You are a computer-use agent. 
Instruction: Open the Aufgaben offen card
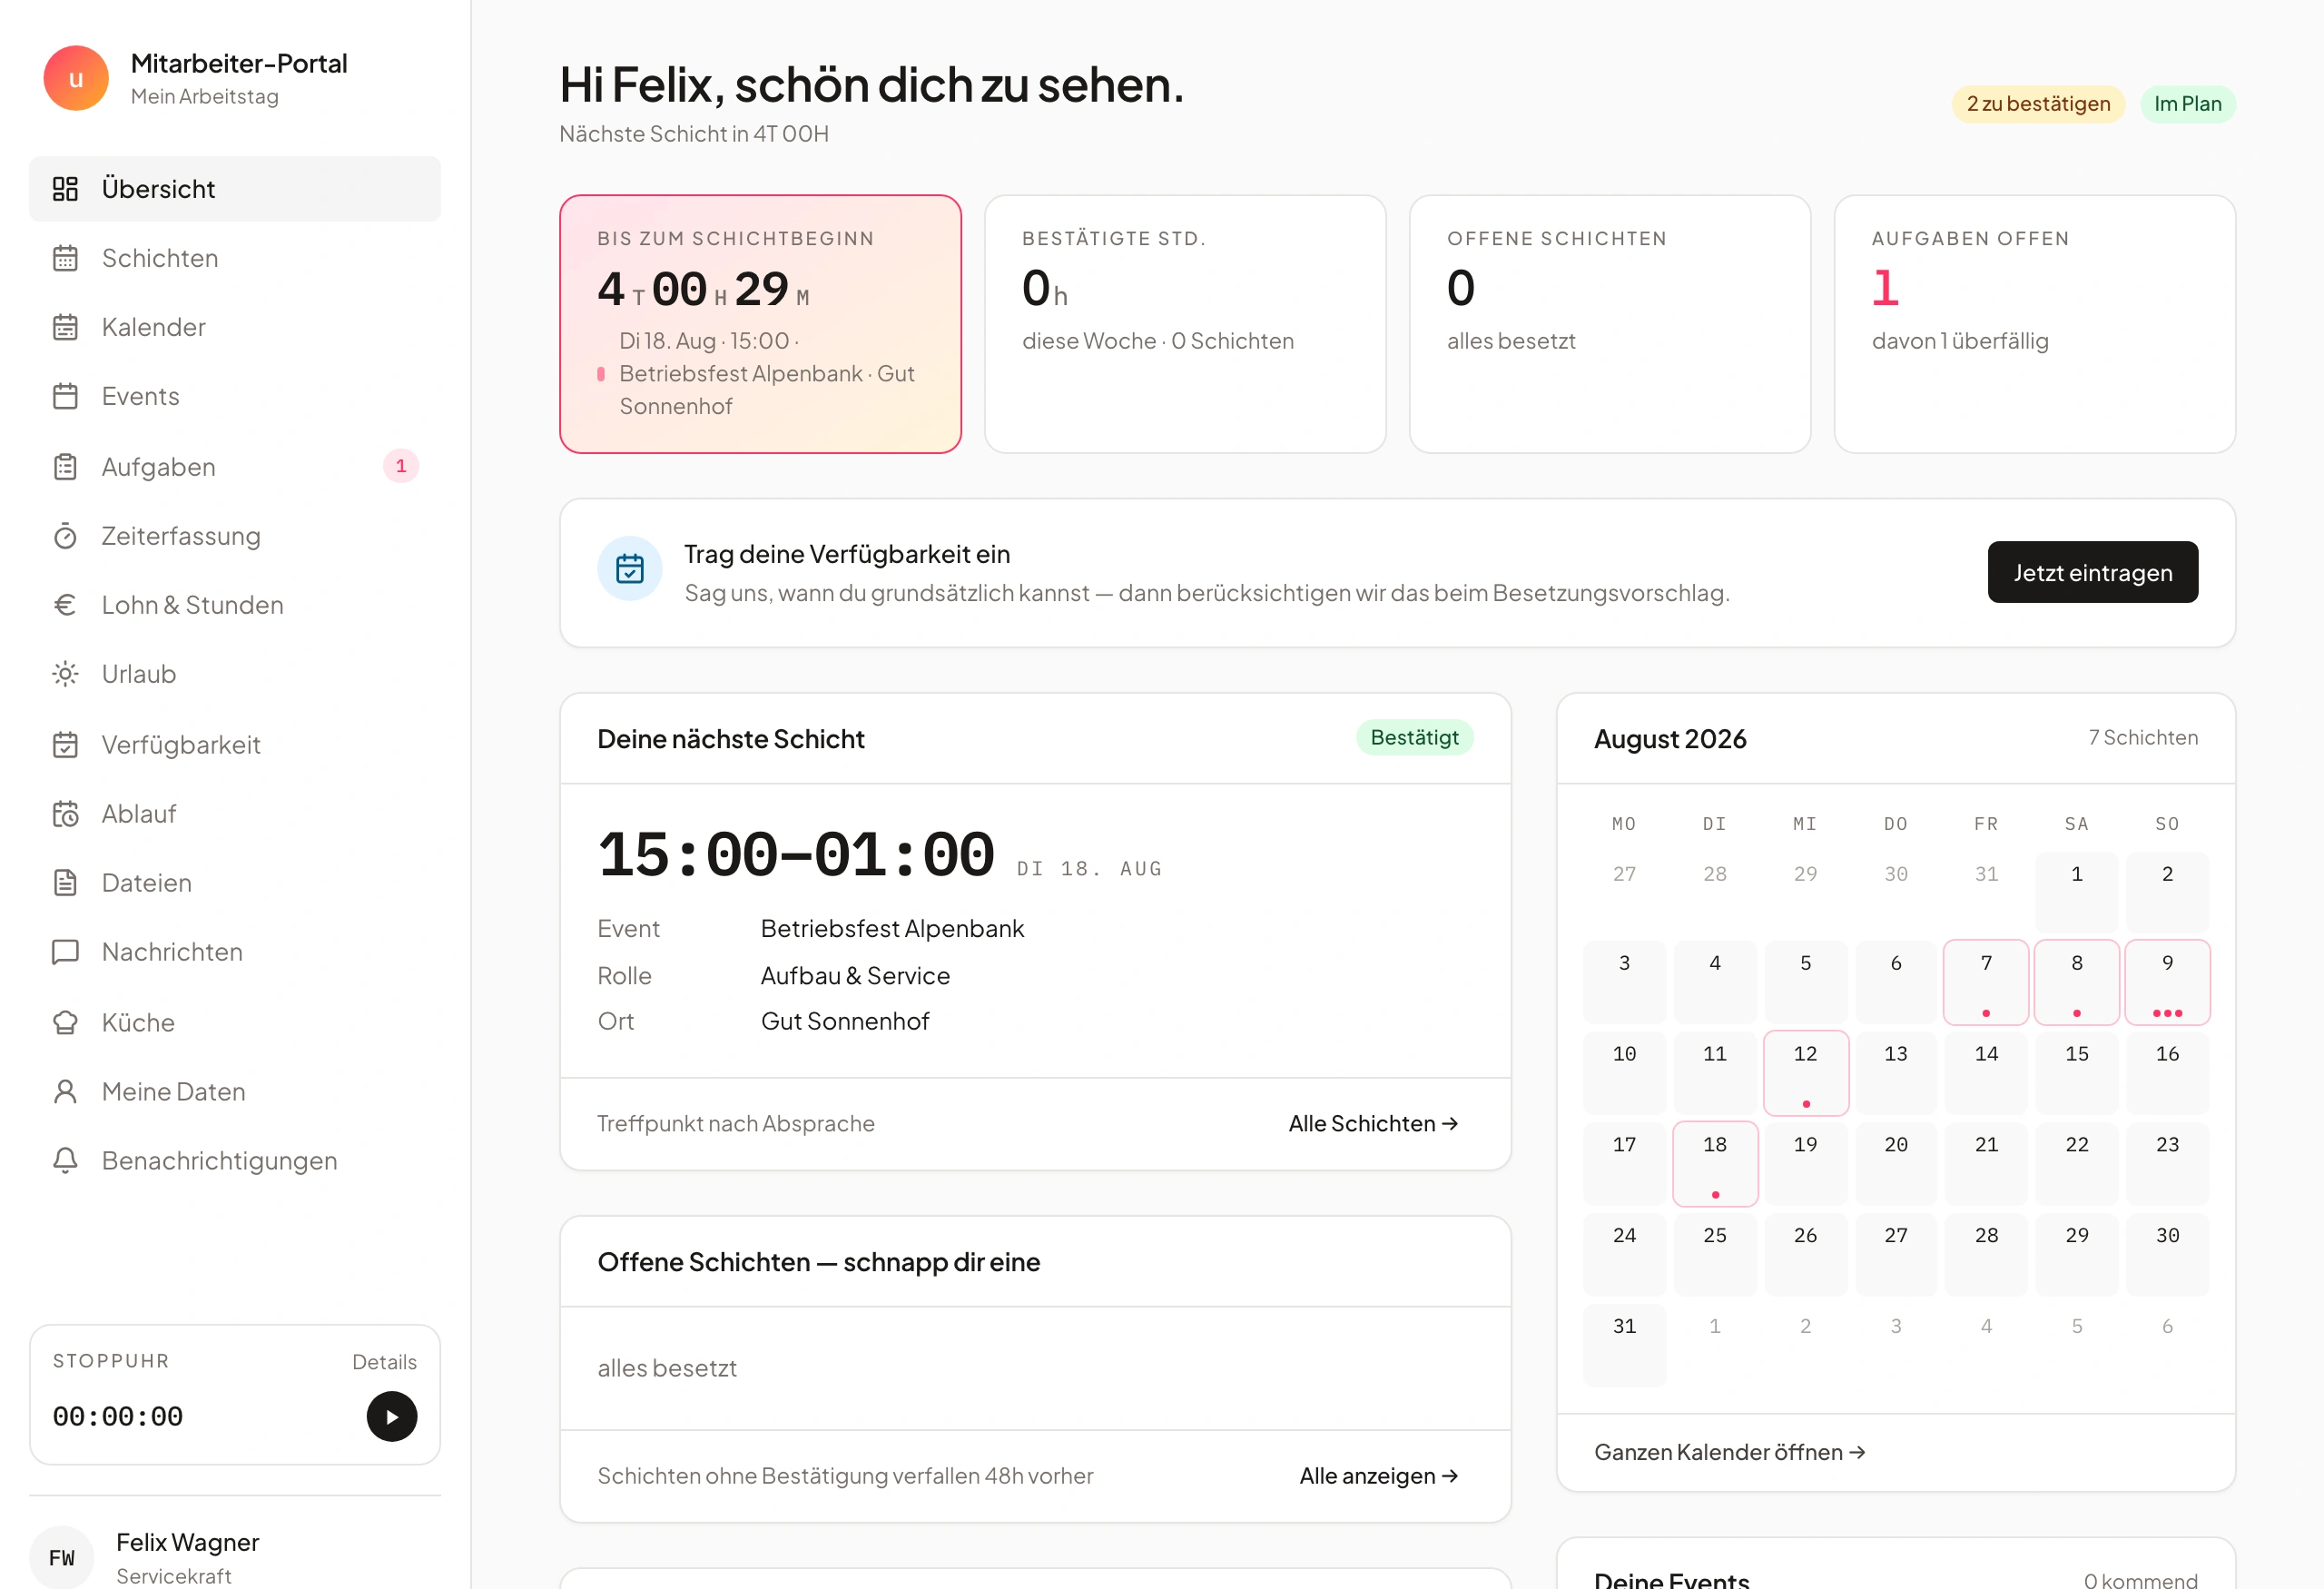tap(2035, 324)
